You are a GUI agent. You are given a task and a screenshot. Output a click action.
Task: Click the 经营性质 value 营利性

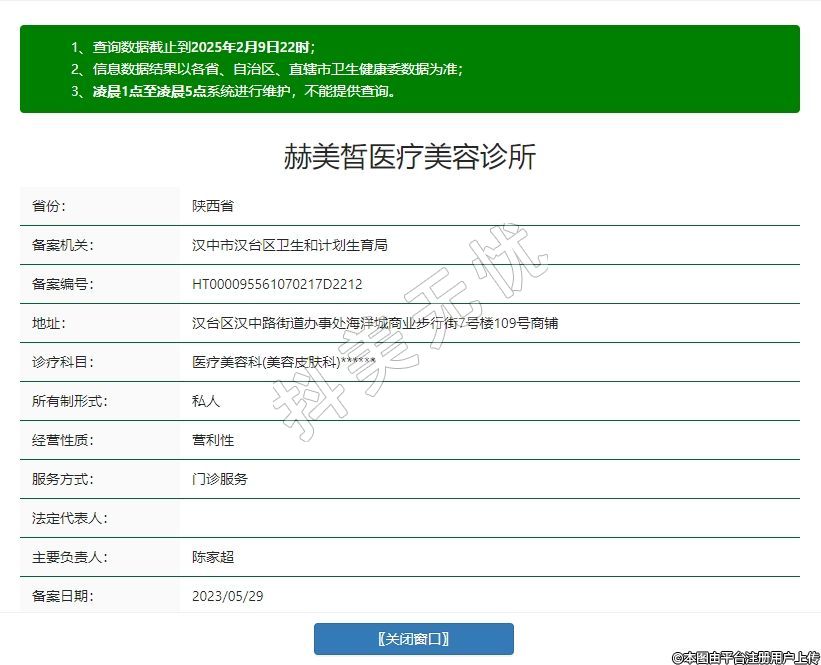tap(213, 440)
